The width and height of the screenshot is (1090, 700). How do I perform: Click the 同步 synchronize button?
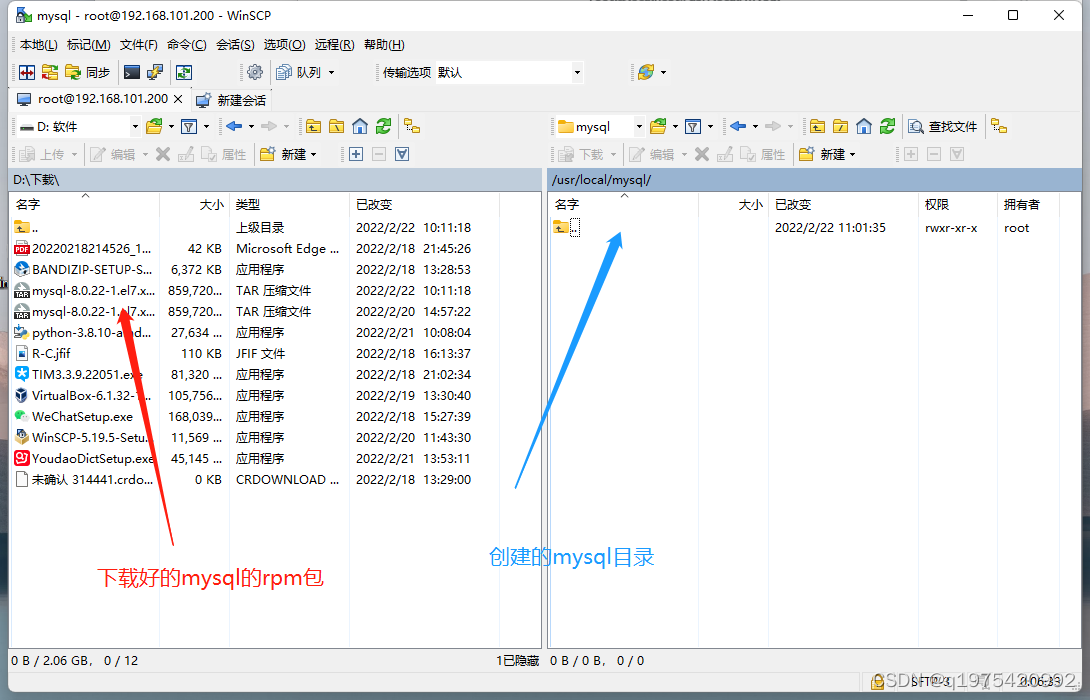pos(88,72)
